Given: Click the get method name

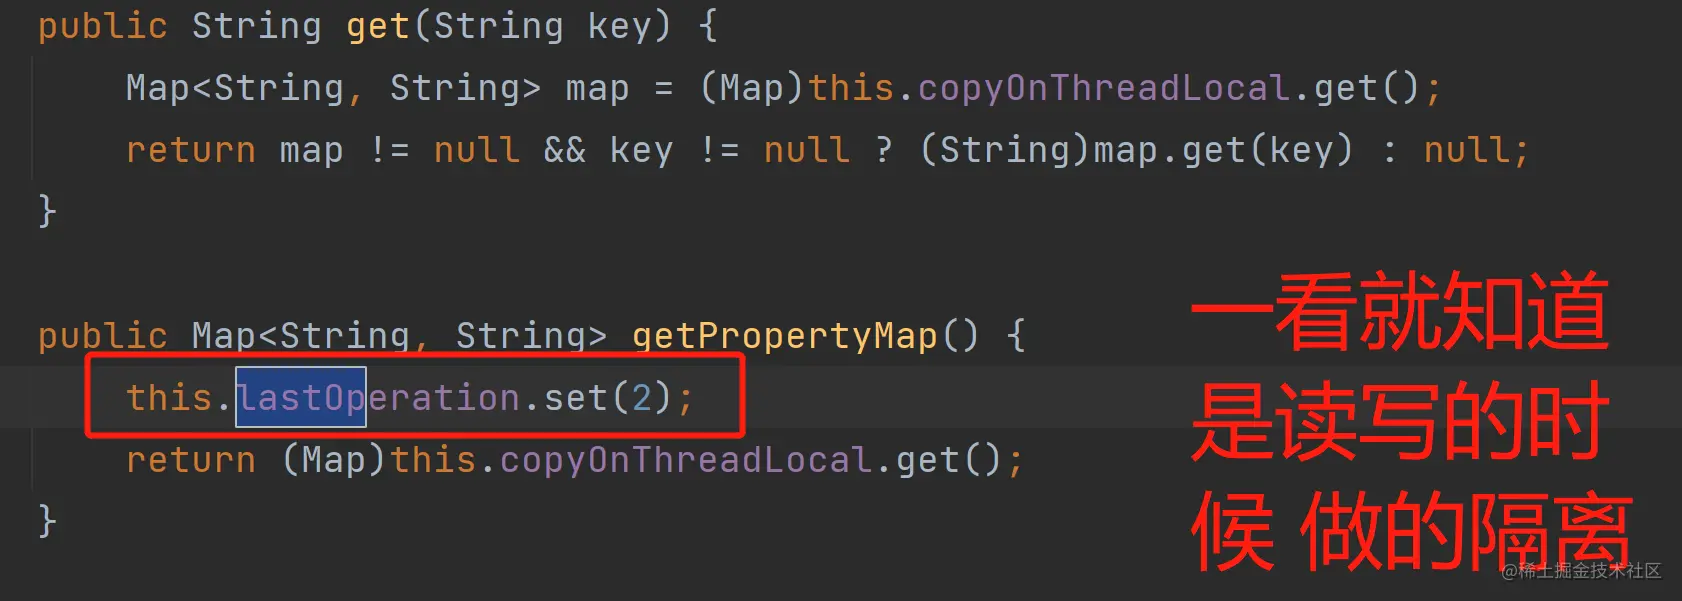Looking at the screenshot, I should tap(378, 27).
